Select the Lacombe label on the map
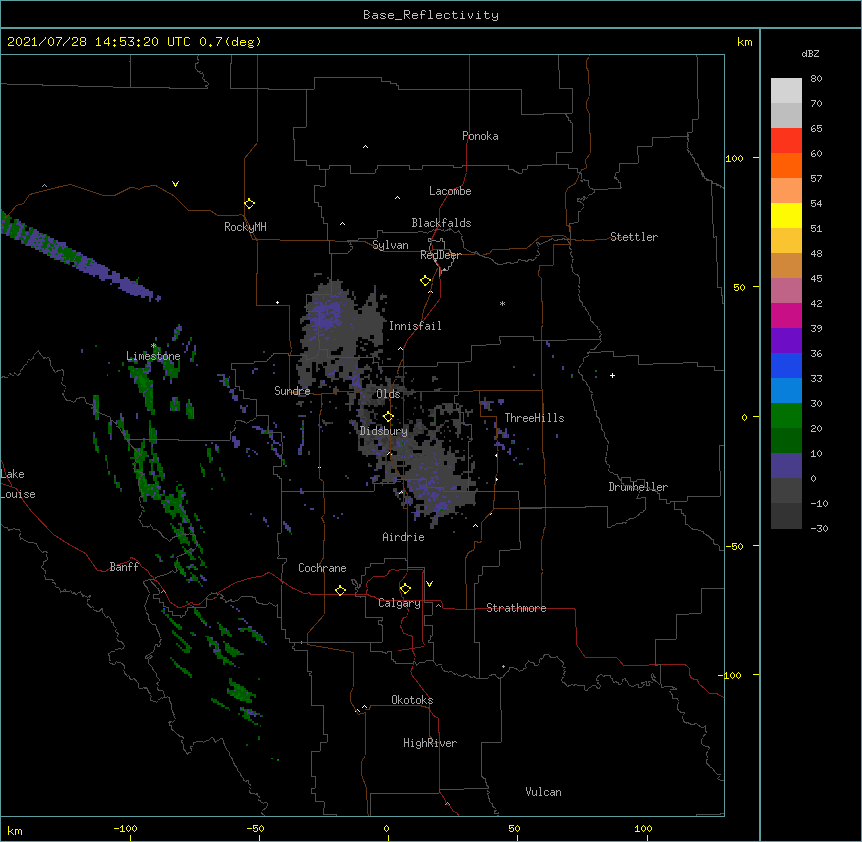The height and width of the screenshot is (842, 862). (x=450, y=191)
